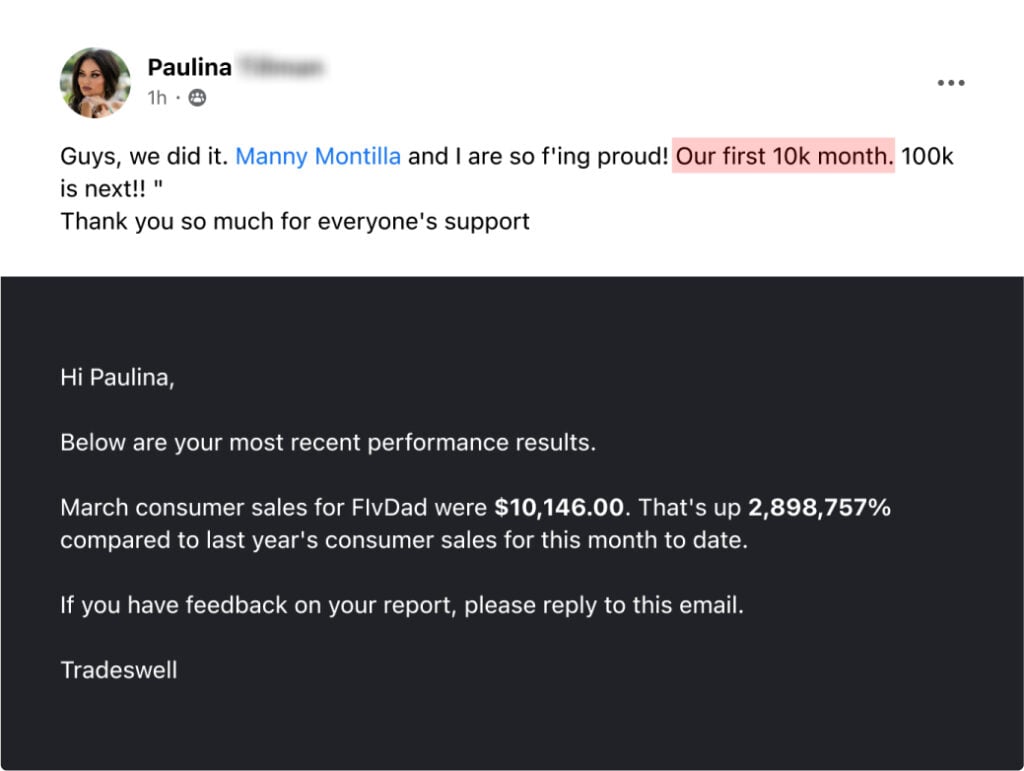Image resolution: width=1024 pixels, height=771 pixels.
Task: Click the group audience icon beside timestamp
Action: tap(197, 98)
